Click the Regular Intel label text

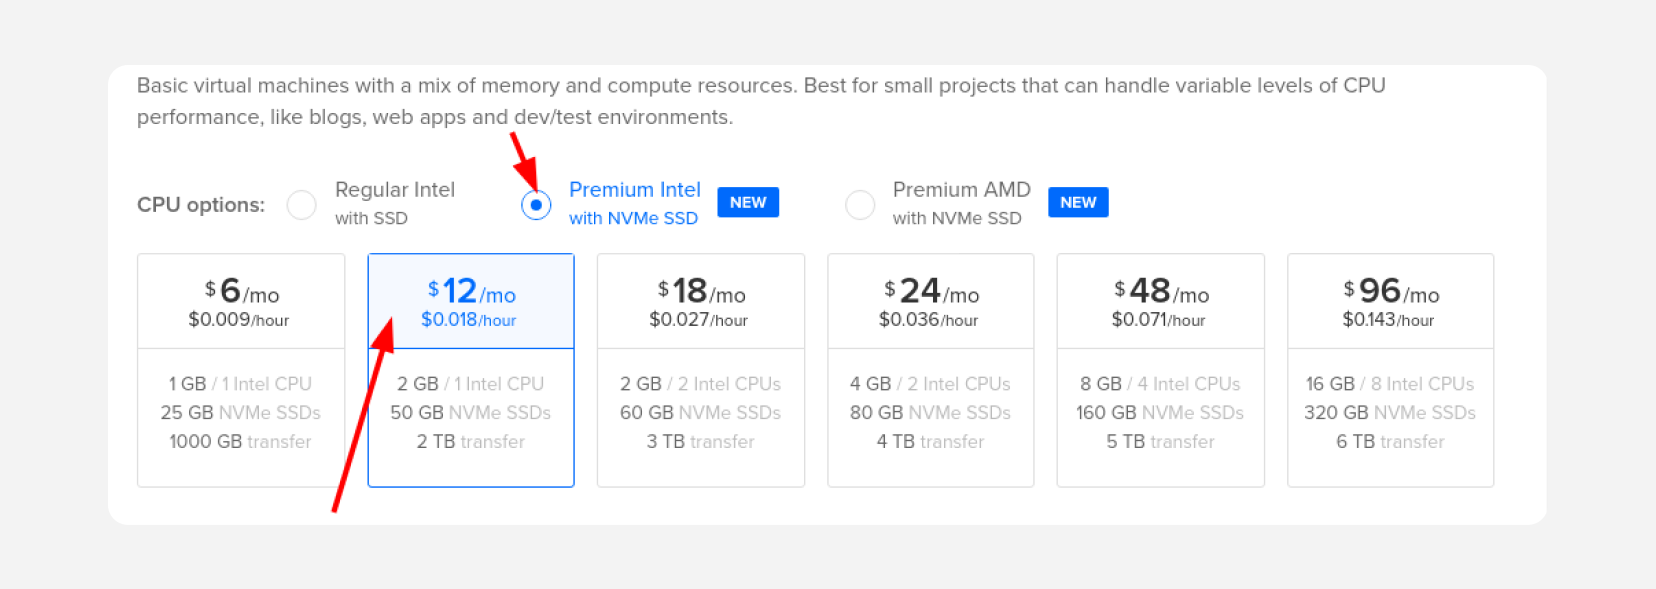click(x=395, y=190)
